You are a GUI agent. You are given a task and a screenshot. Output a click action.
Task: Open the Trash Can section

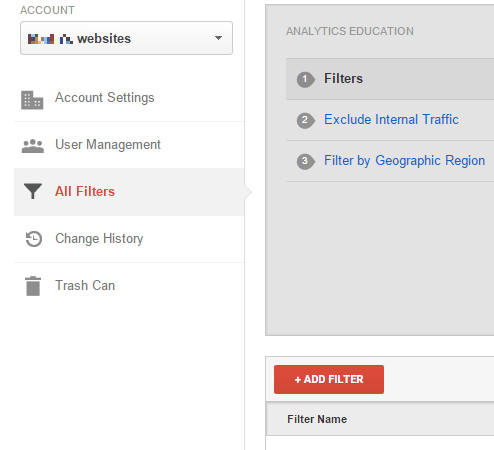pyautogui.click(x=85, y=286)
